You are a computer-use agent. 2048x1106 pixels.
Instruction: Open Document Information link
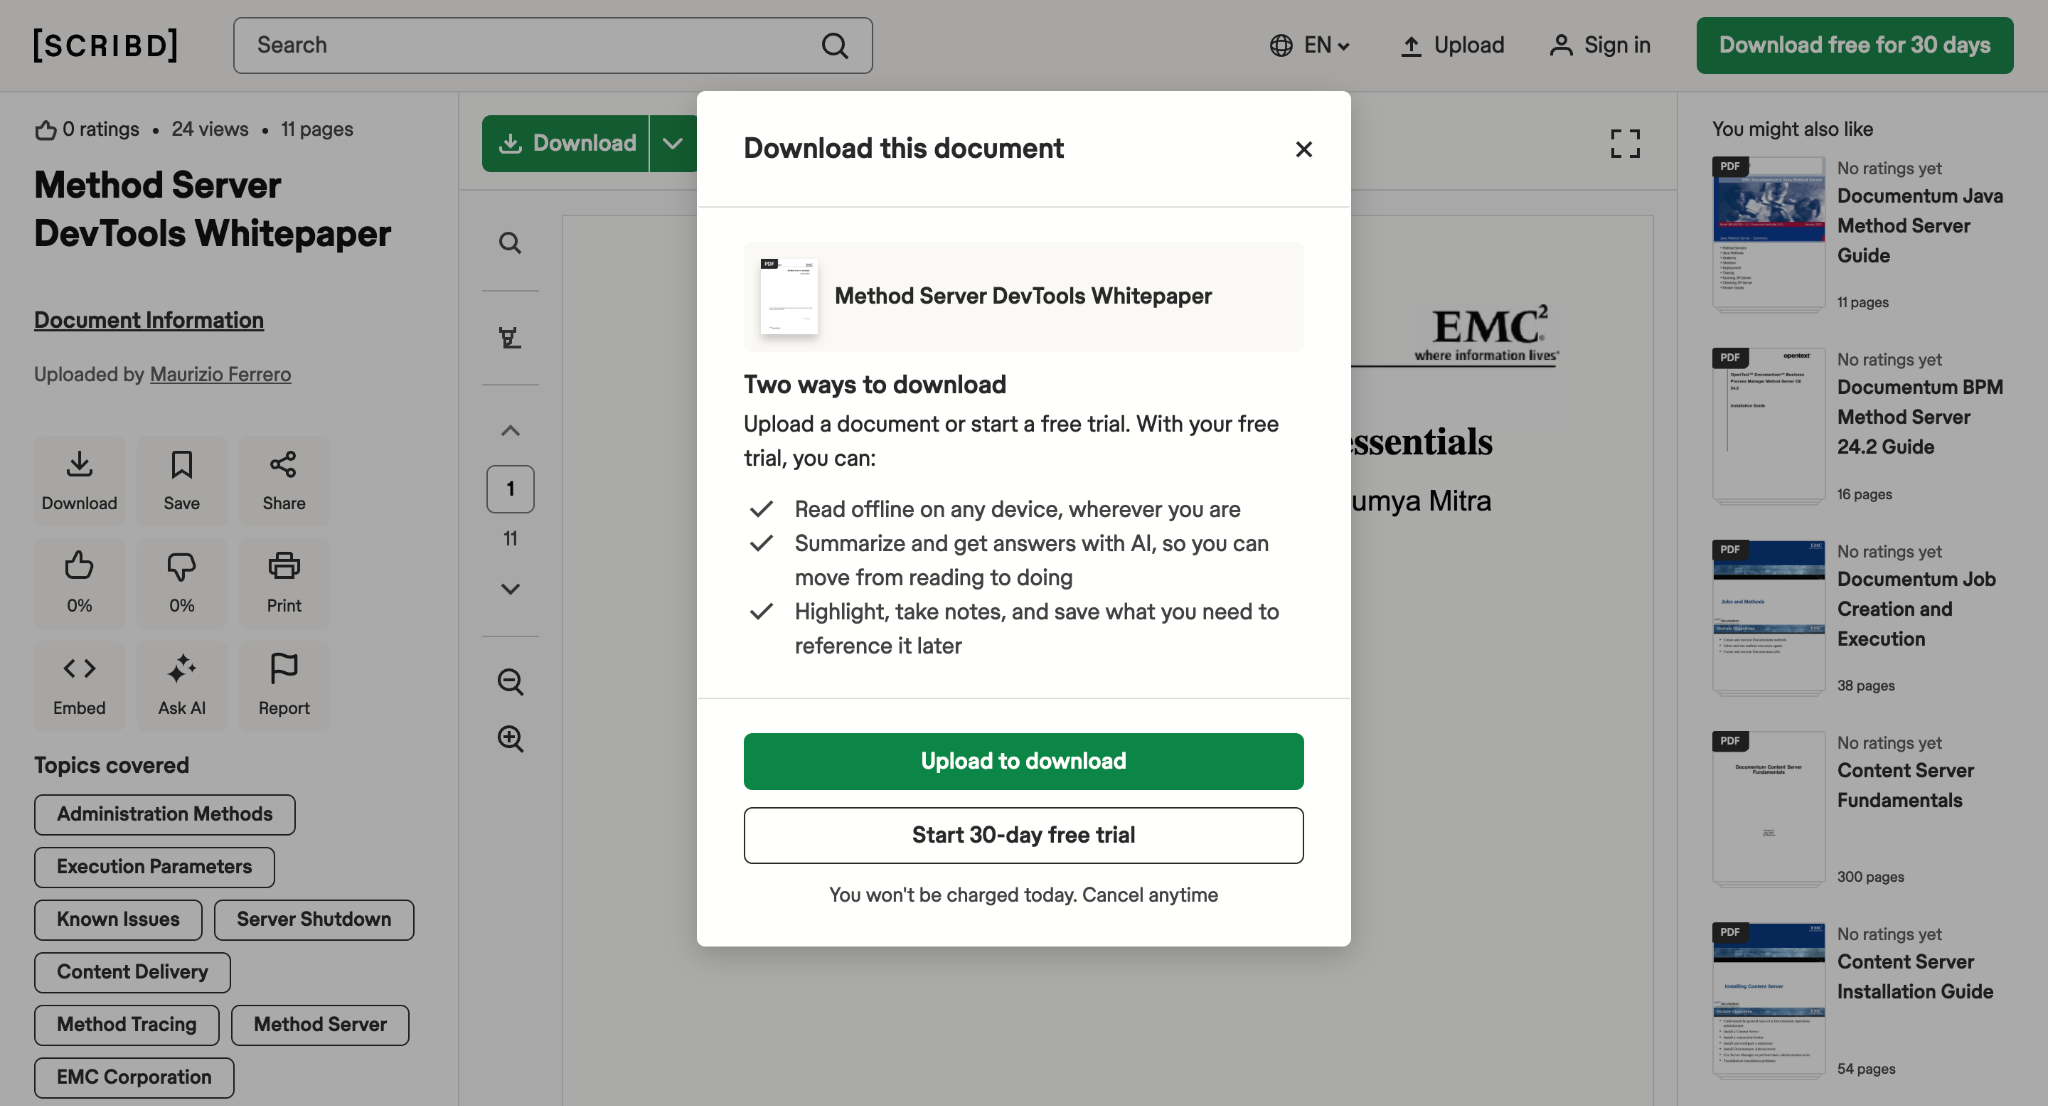[x=149, y=320]
